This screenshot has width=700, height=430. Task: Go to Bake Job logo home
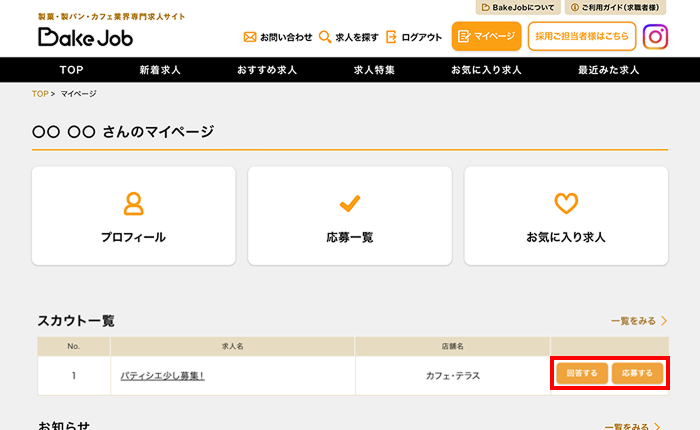pos(85,37)
